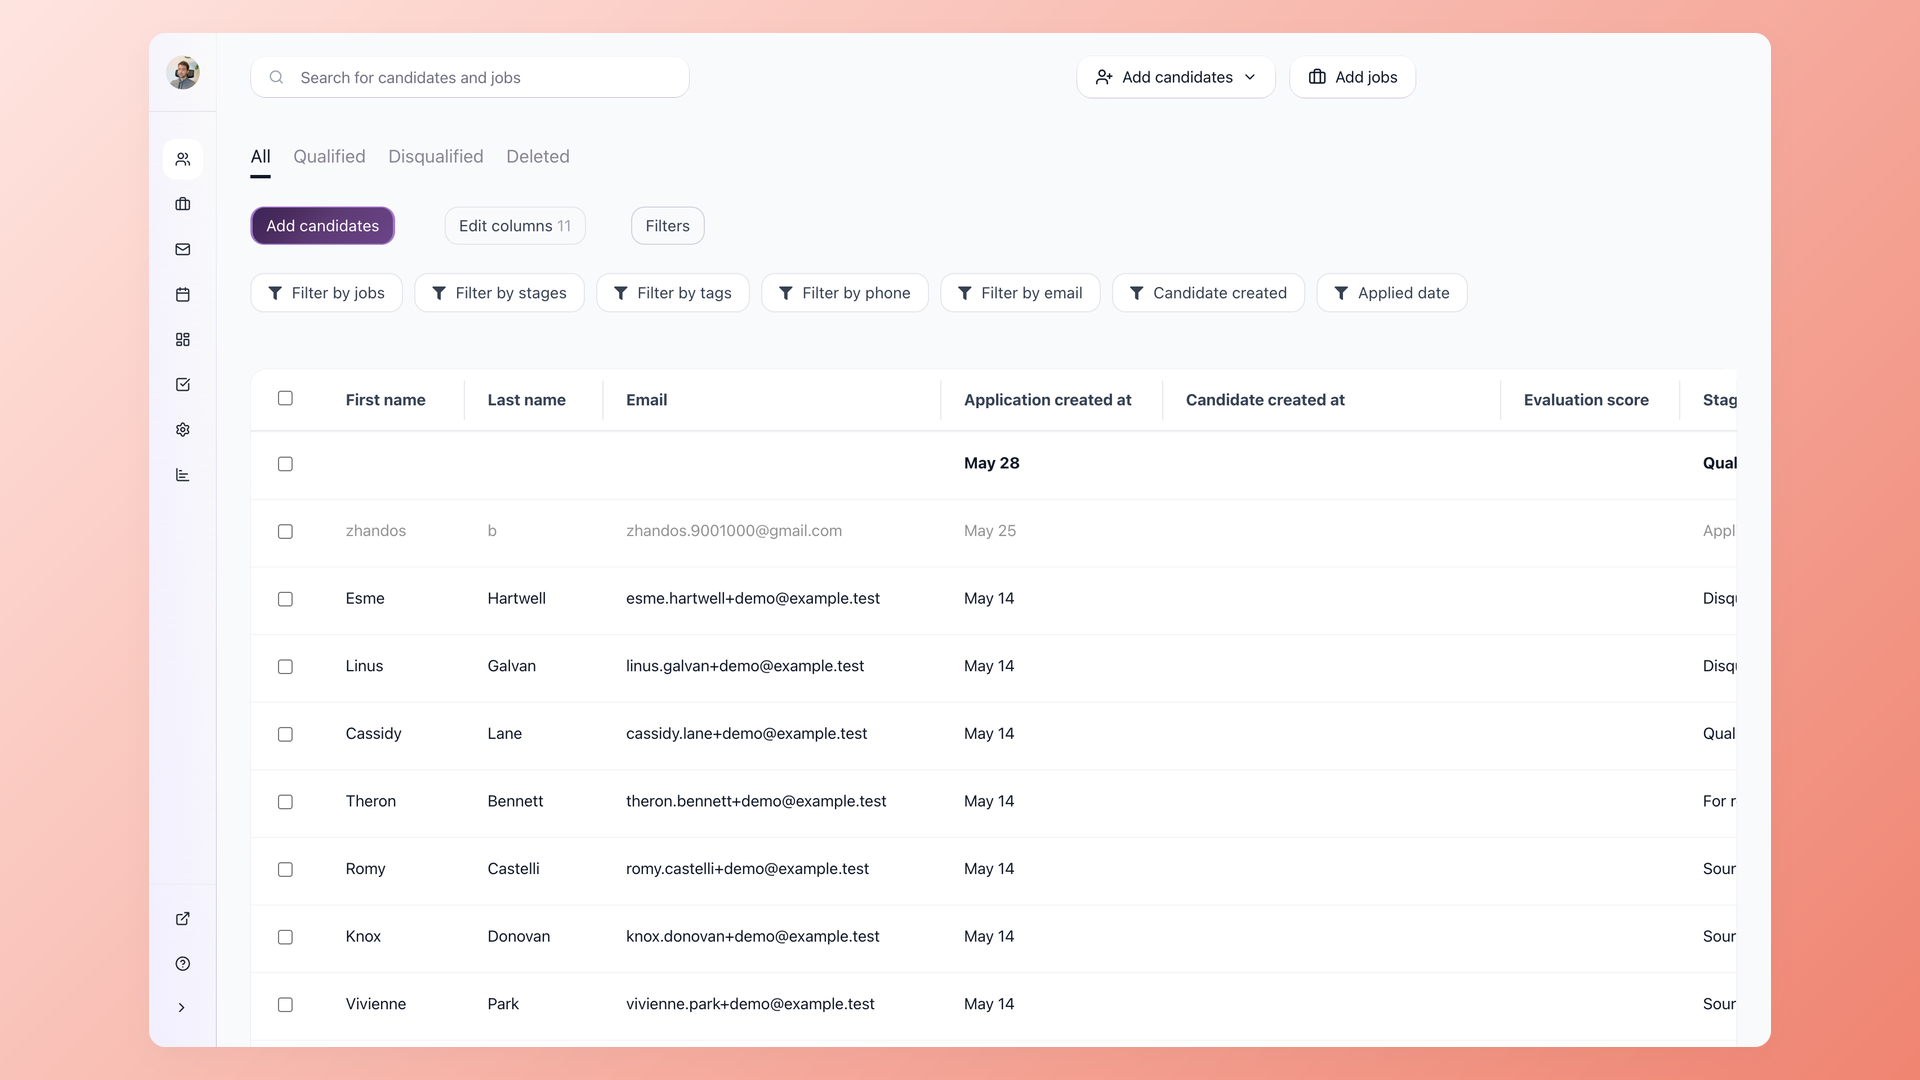Expand the sidebar with the chevron arrow
The height and width of the screenshot is (1080, 1920).
pyautogui.click(x=182, y=1008)
